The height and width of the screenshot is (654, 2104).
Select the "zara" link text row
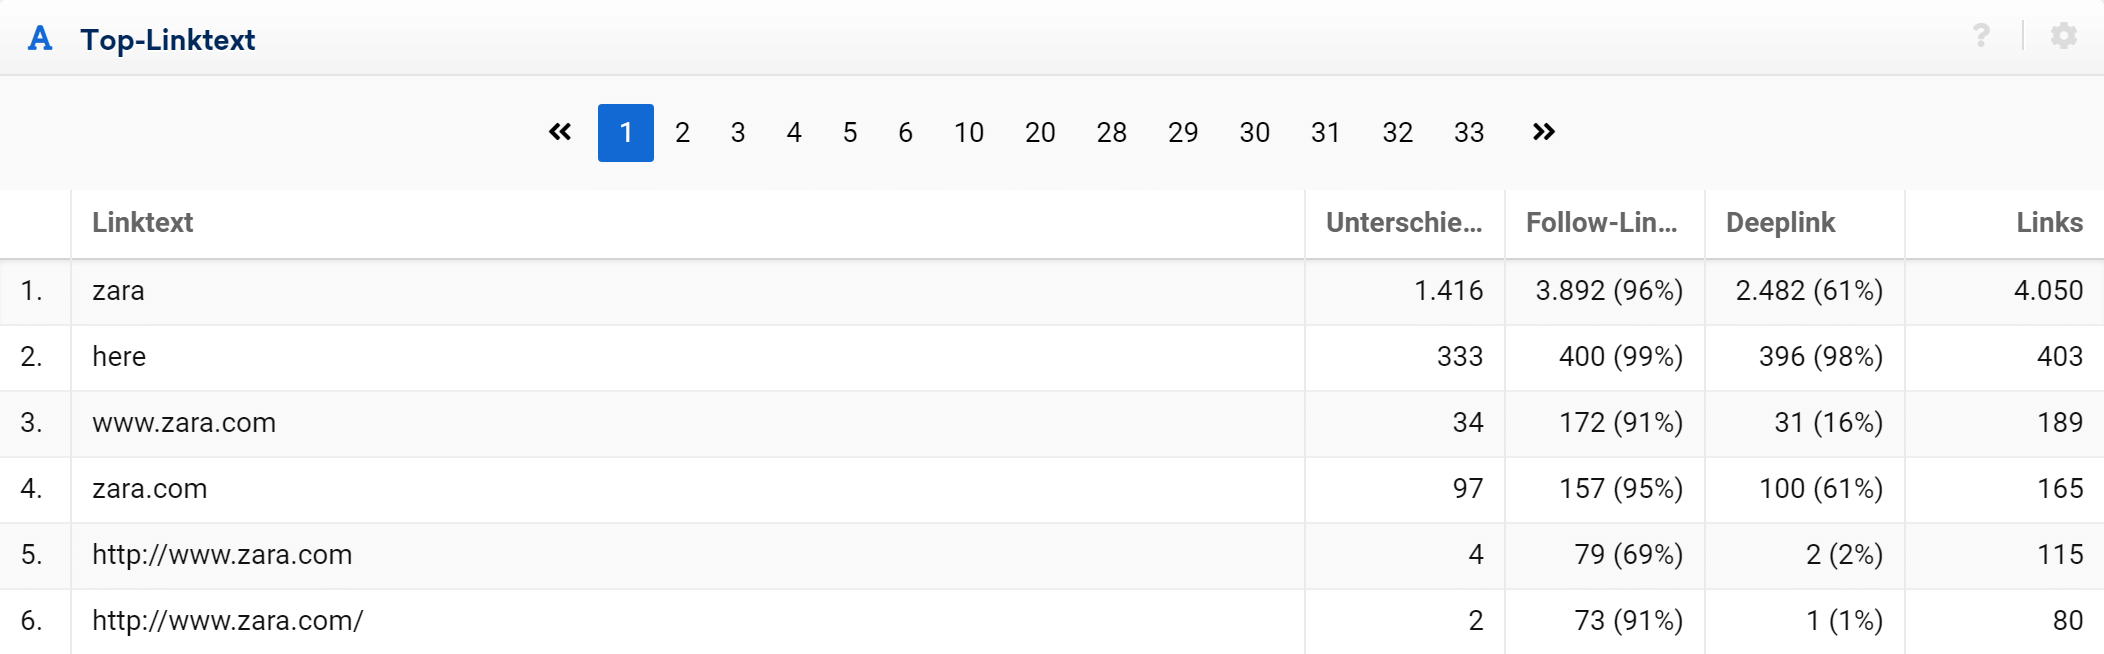[118, 291]
